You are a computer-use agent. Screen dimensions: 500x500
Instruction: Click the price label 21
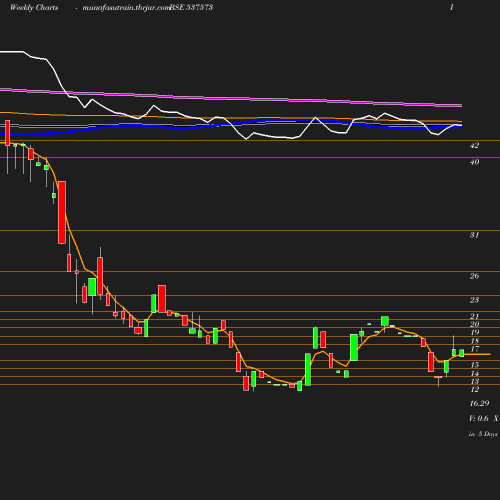coord(474,316)
